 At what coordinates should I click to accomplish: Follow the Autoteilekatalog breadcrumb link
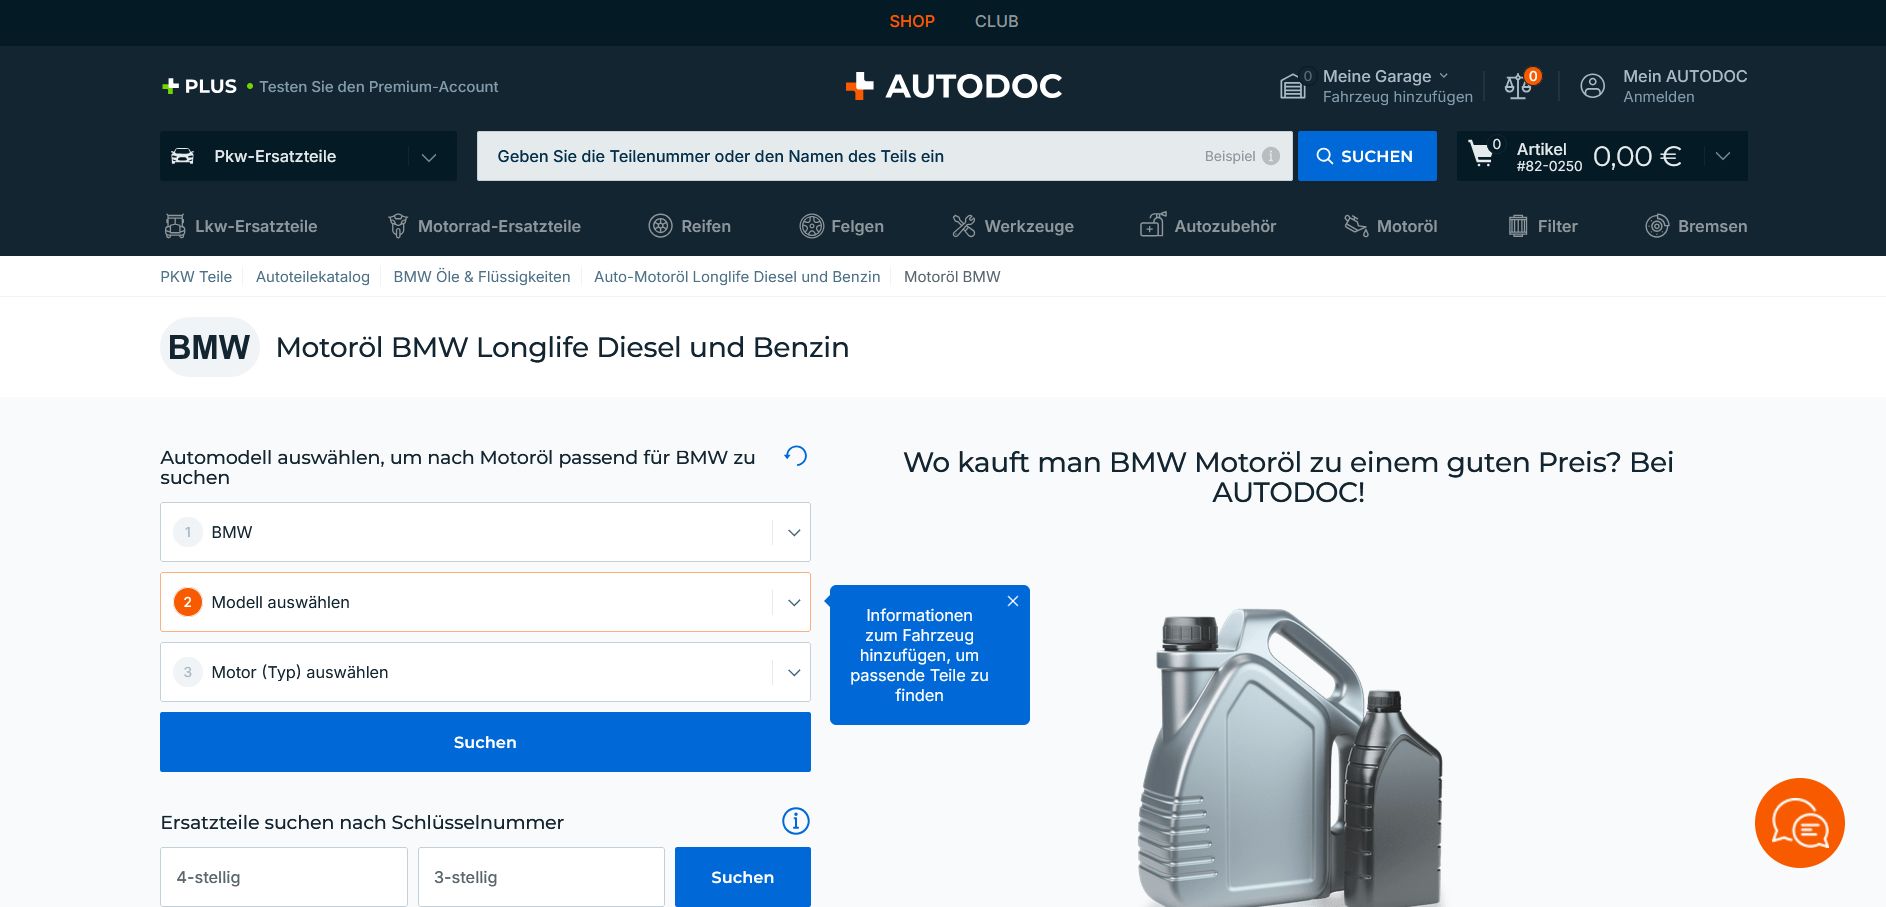[313, 277]
